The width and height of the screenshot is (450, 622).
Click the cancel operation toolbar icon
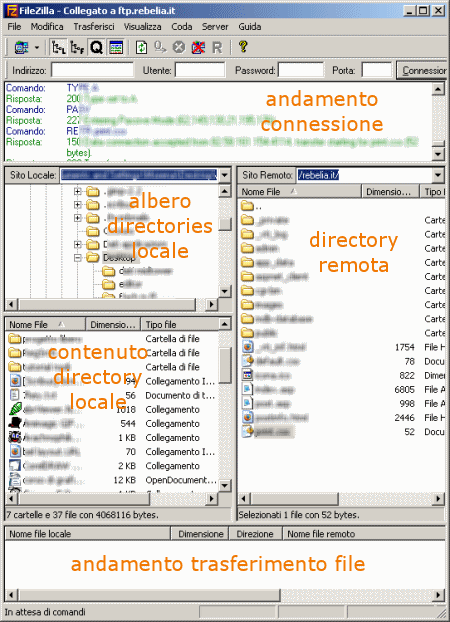pos(179,48)
